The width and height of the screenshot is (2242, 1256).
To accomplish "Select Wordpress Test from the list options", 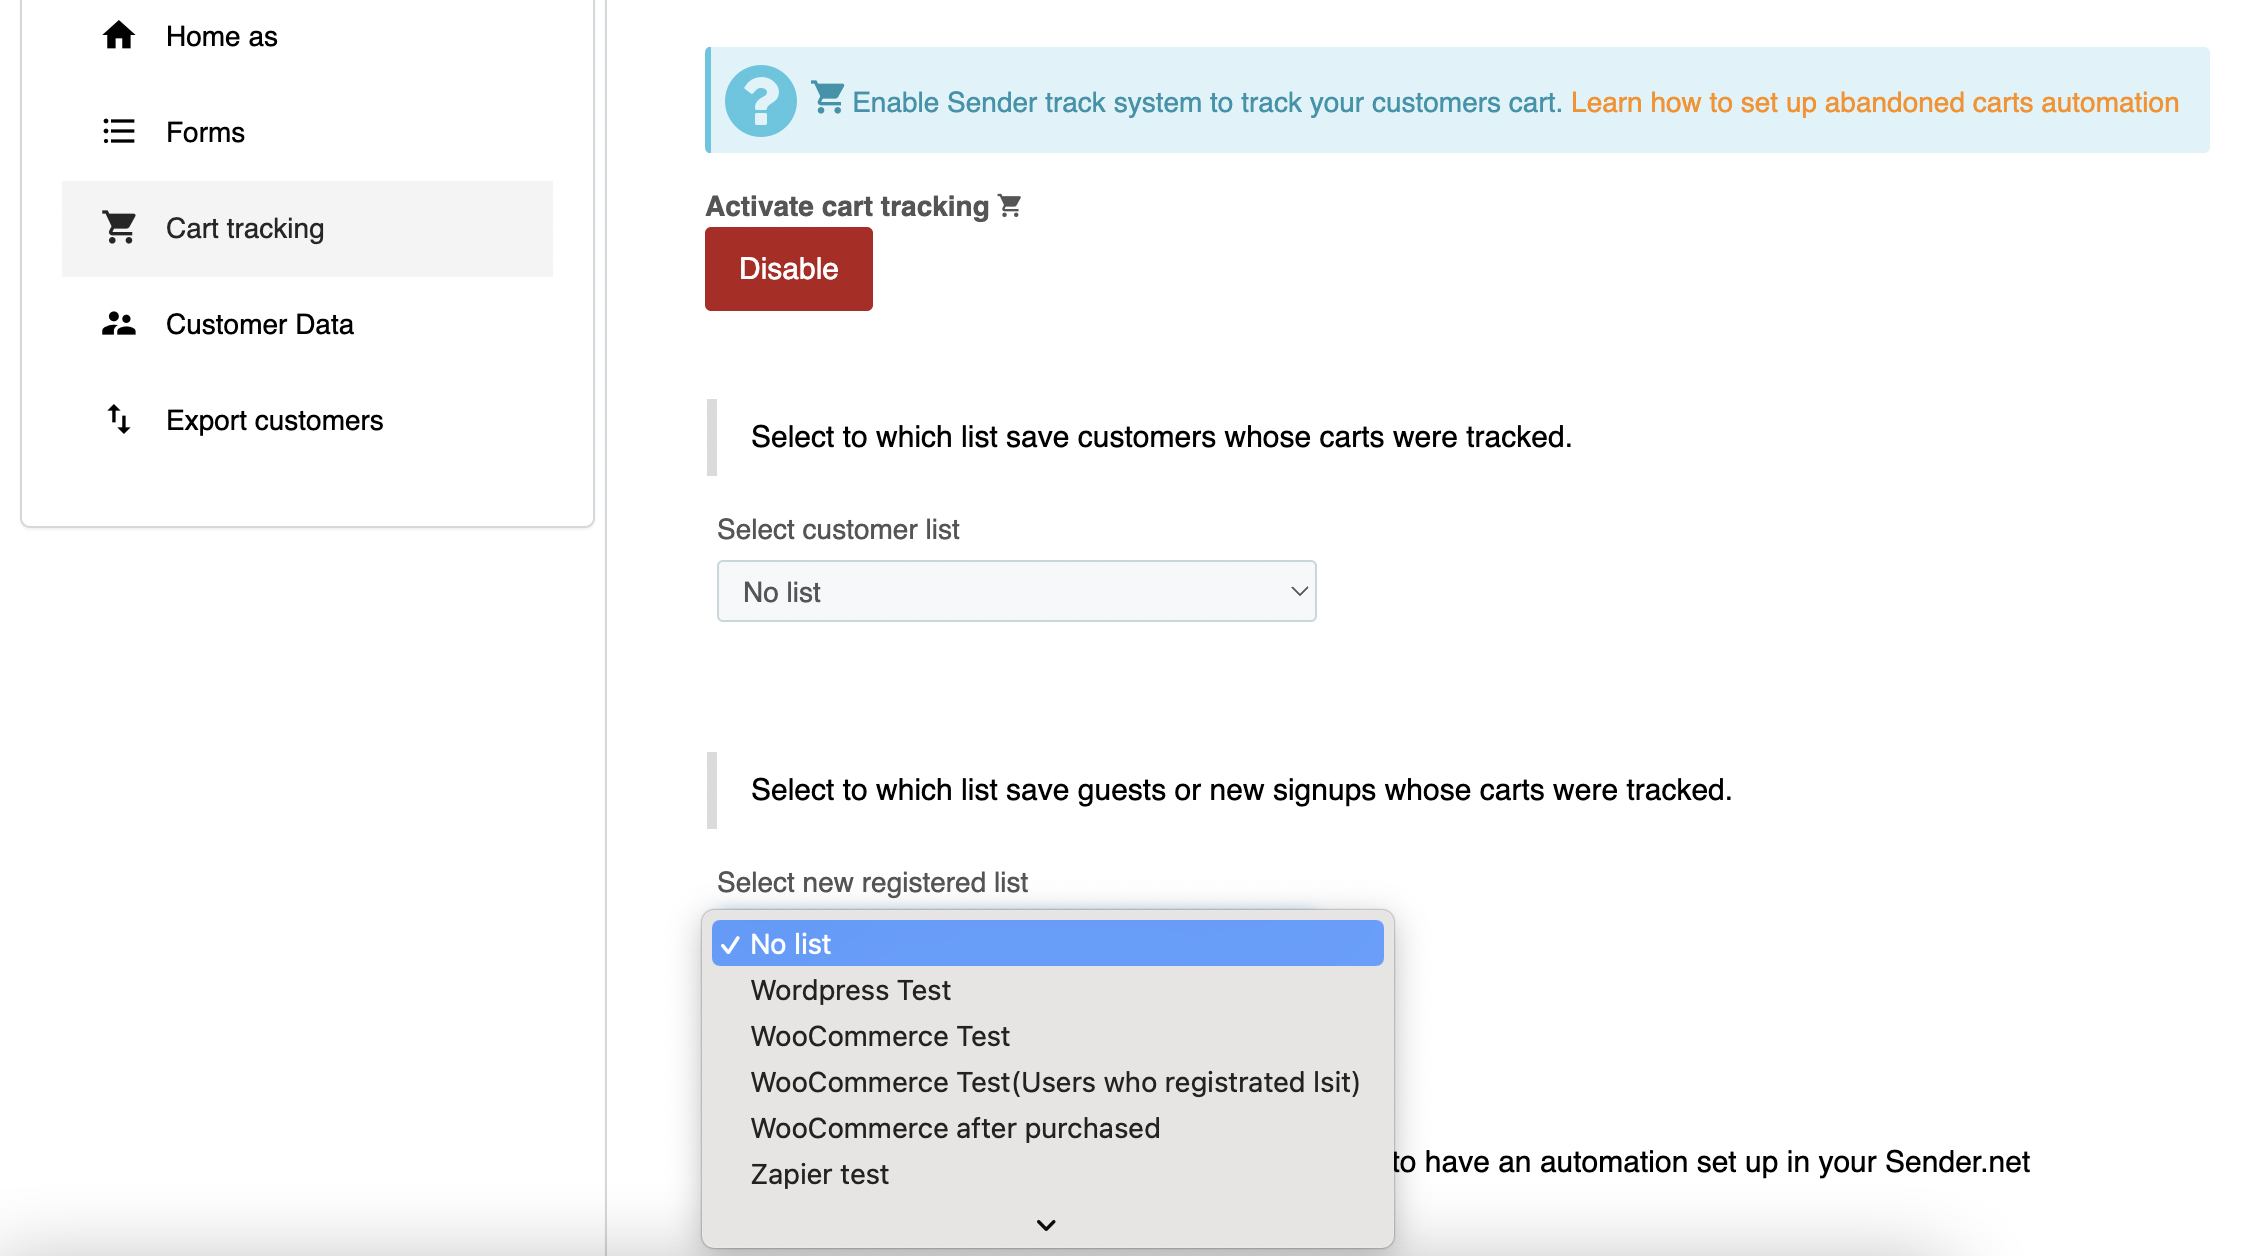I will (x=850, y=990).
